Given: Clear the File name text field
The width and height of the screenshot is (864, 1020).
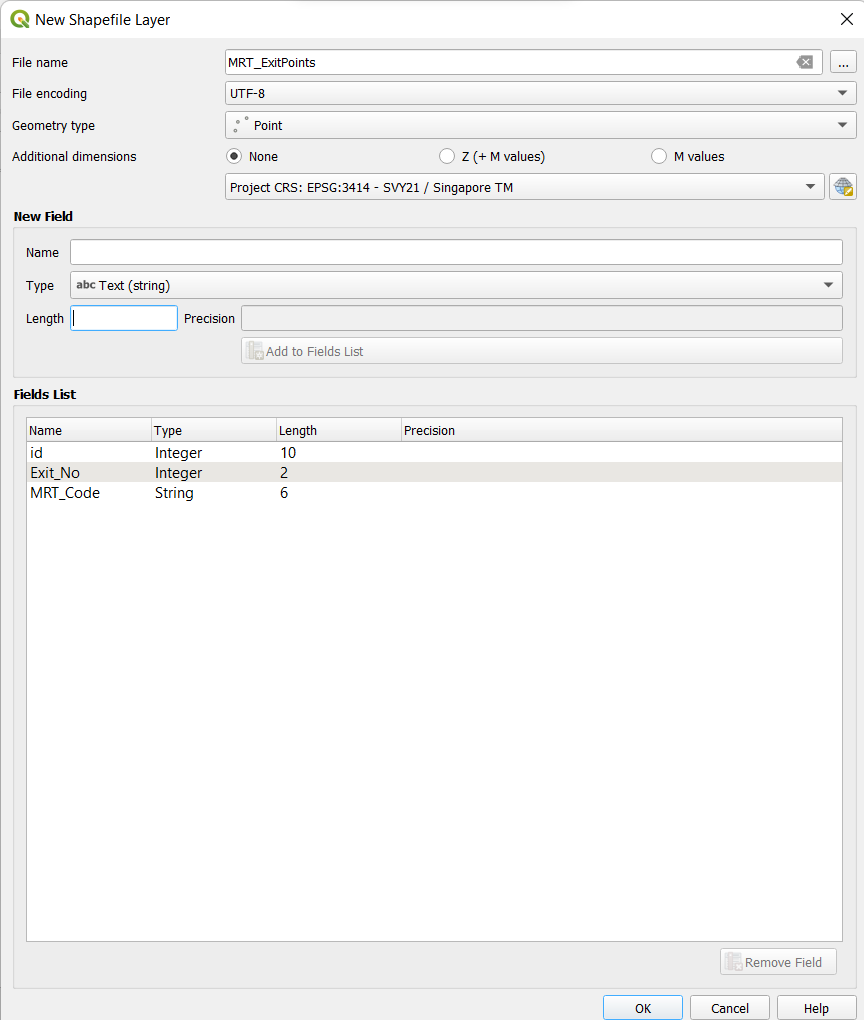Looking at the screenshot, I should (804, 62).
